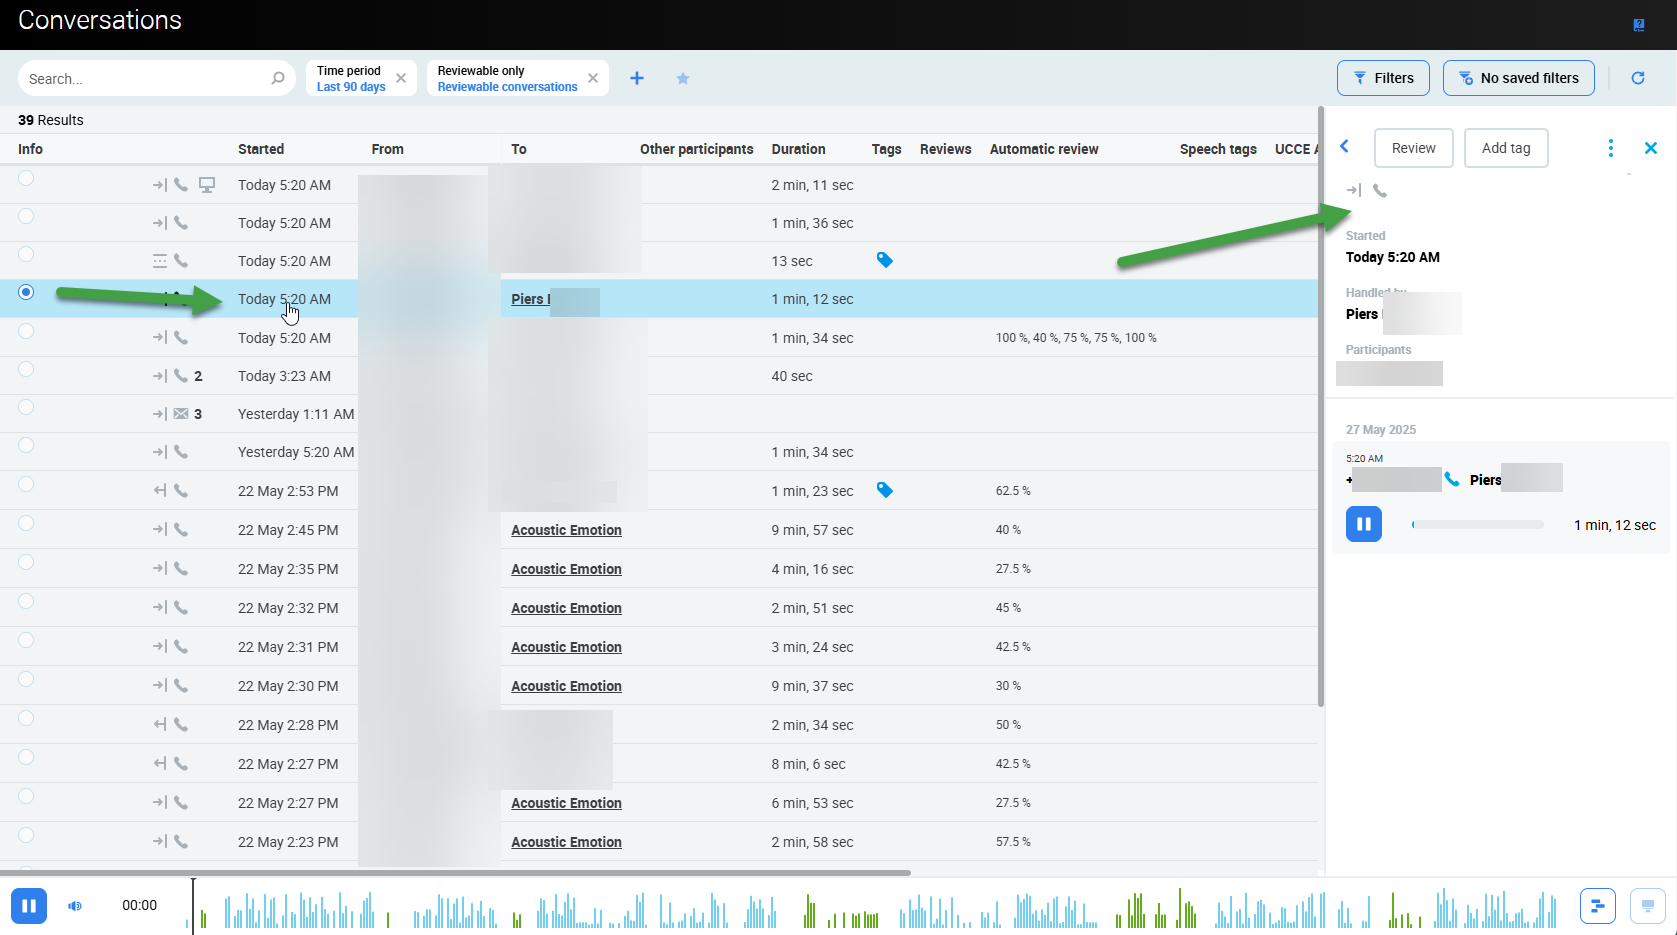Viewport: 1677px width, 935px height.
Task: Click the playback progress bar in details panel
Action: click(1477, 524)
